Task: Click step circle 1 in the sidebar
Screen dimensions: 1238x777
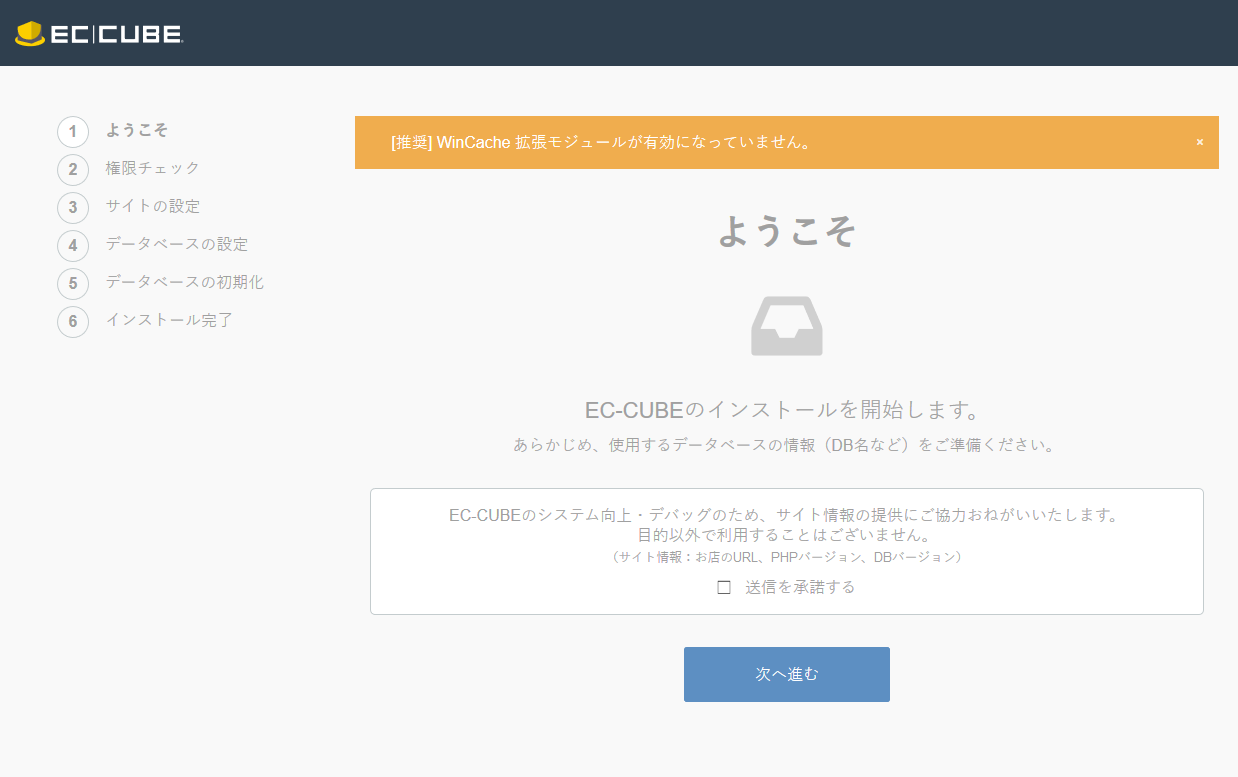Action: pos(73,131)
